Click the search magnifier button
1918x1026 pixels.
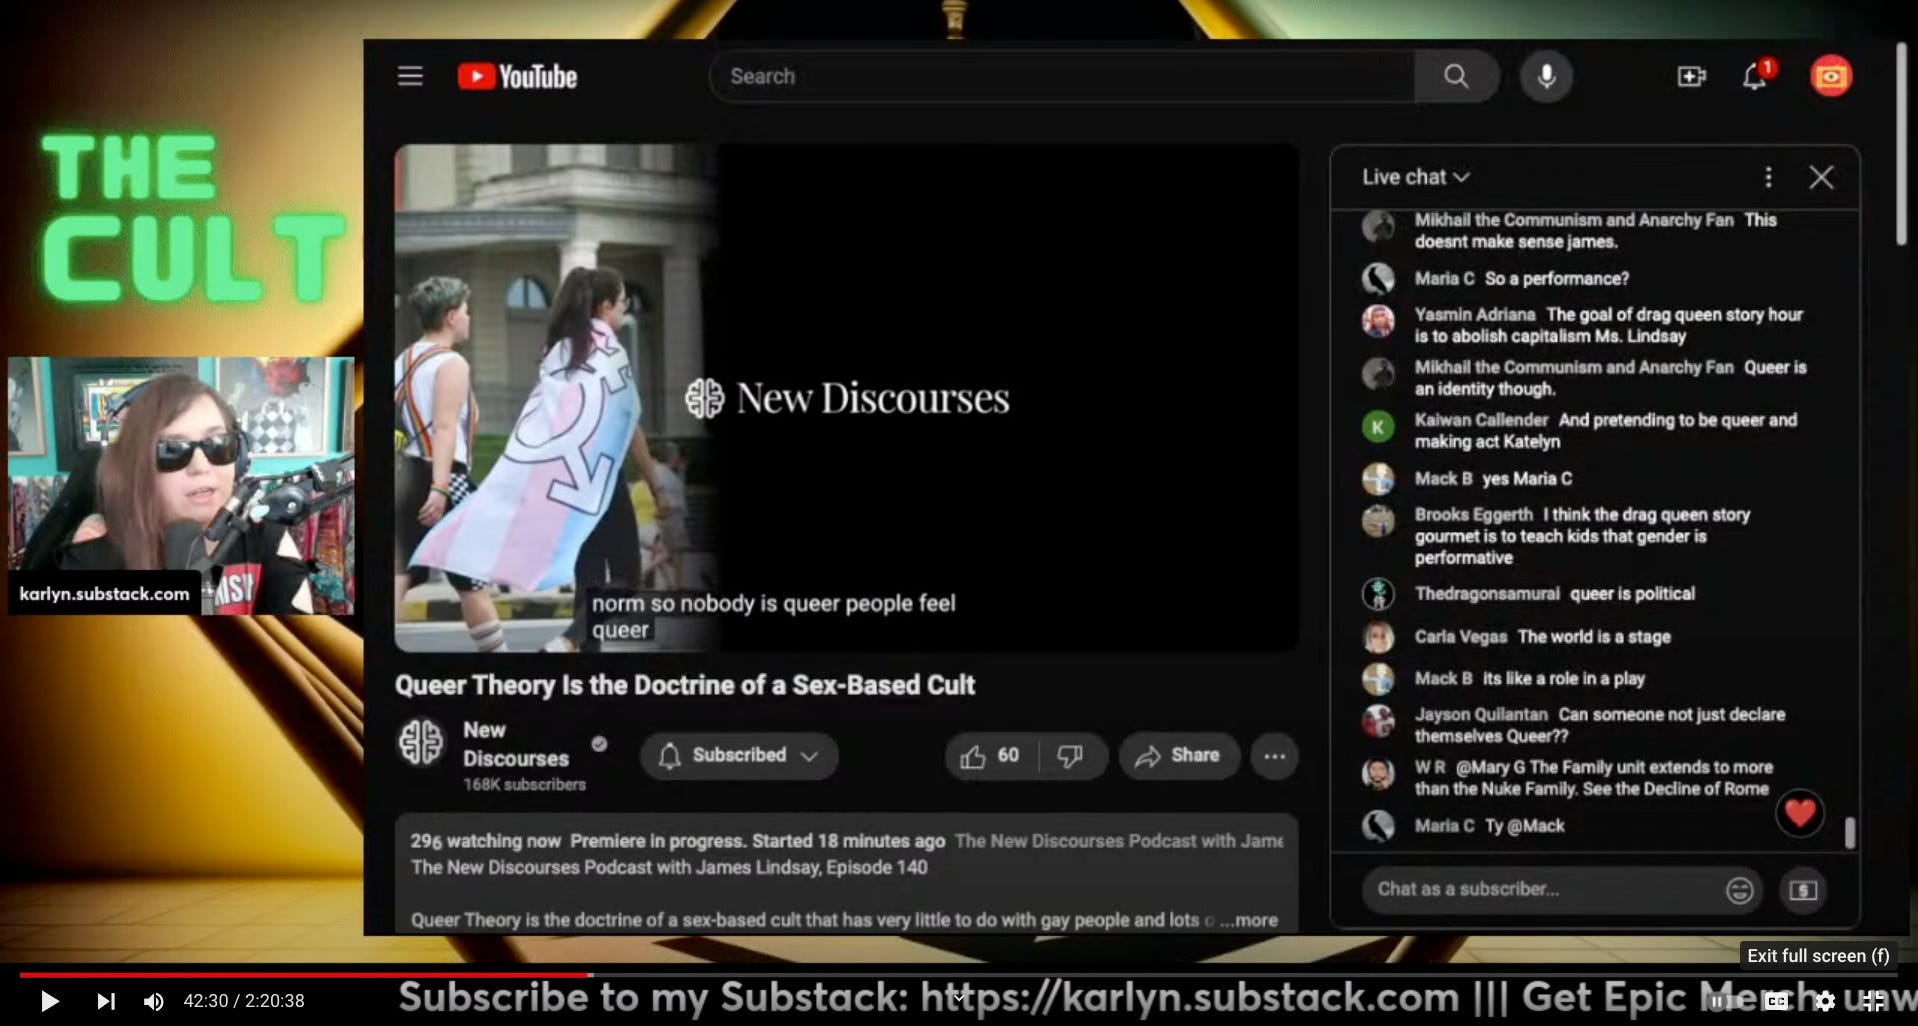1456,76
